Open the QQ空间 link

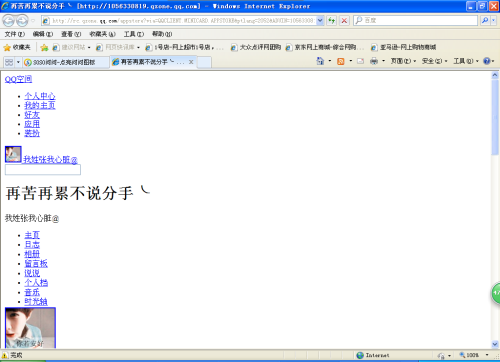[x=18, y=79]
